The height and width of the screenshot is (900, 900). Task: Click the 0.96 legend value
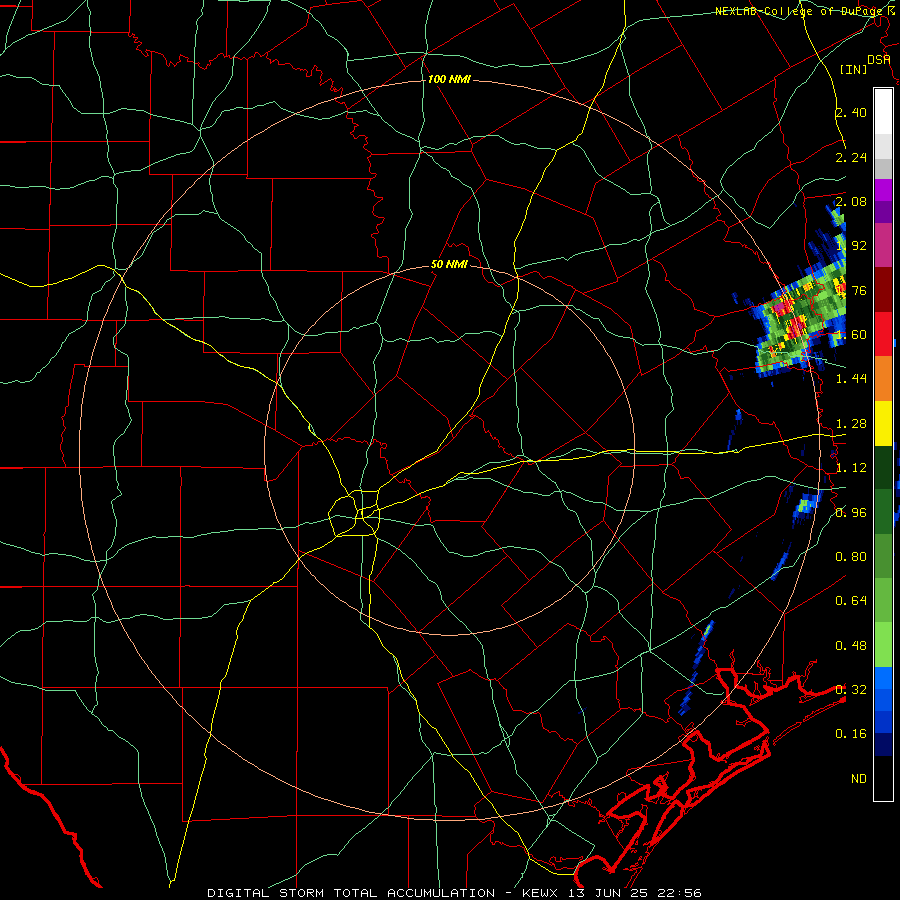[x=851, y=512]
